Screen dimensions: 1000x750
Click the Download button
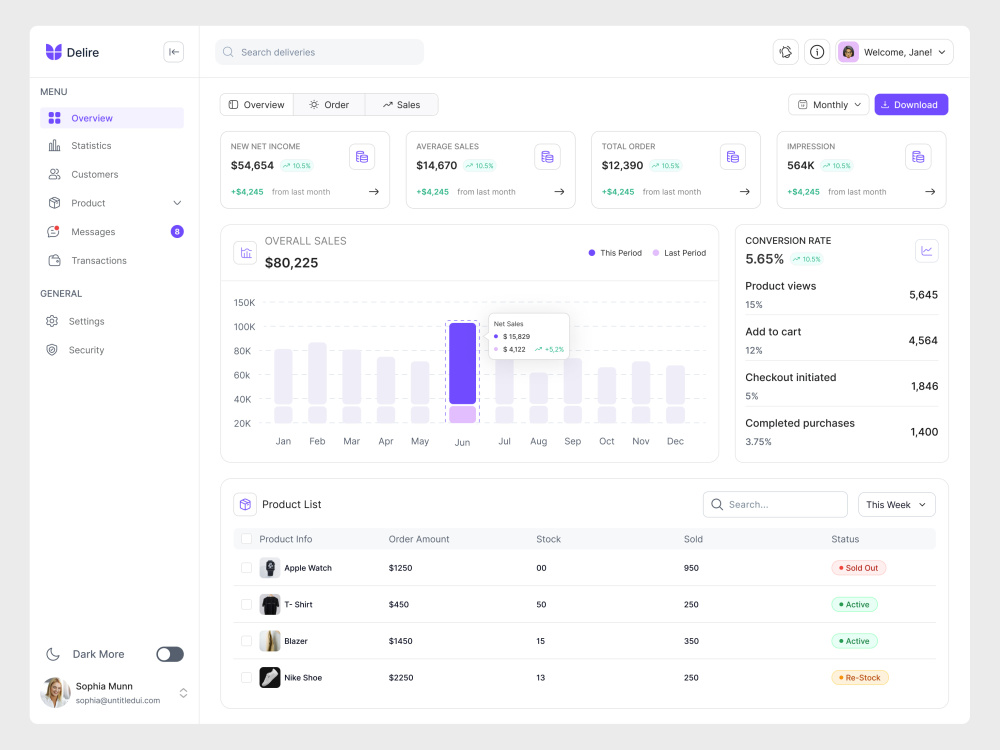click(911, 105)
